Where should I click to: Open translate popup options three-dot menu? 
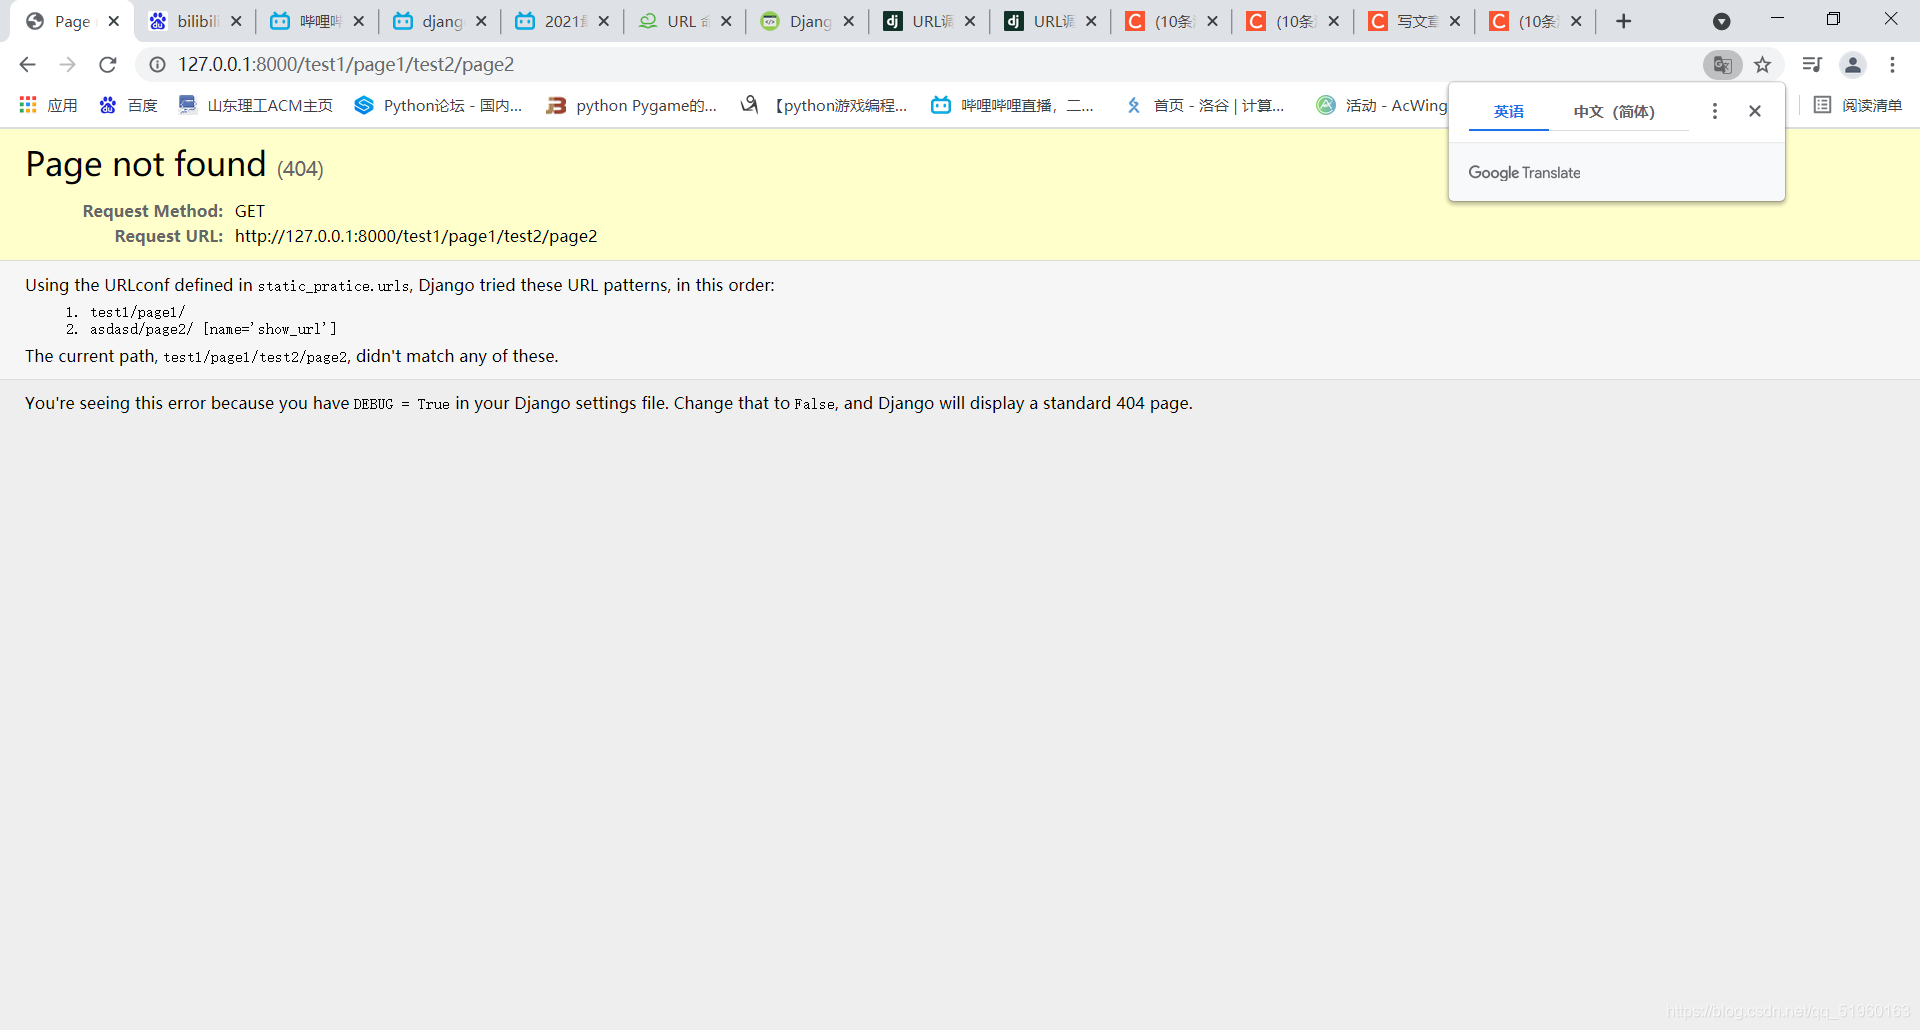click(x=1715, y=111)
